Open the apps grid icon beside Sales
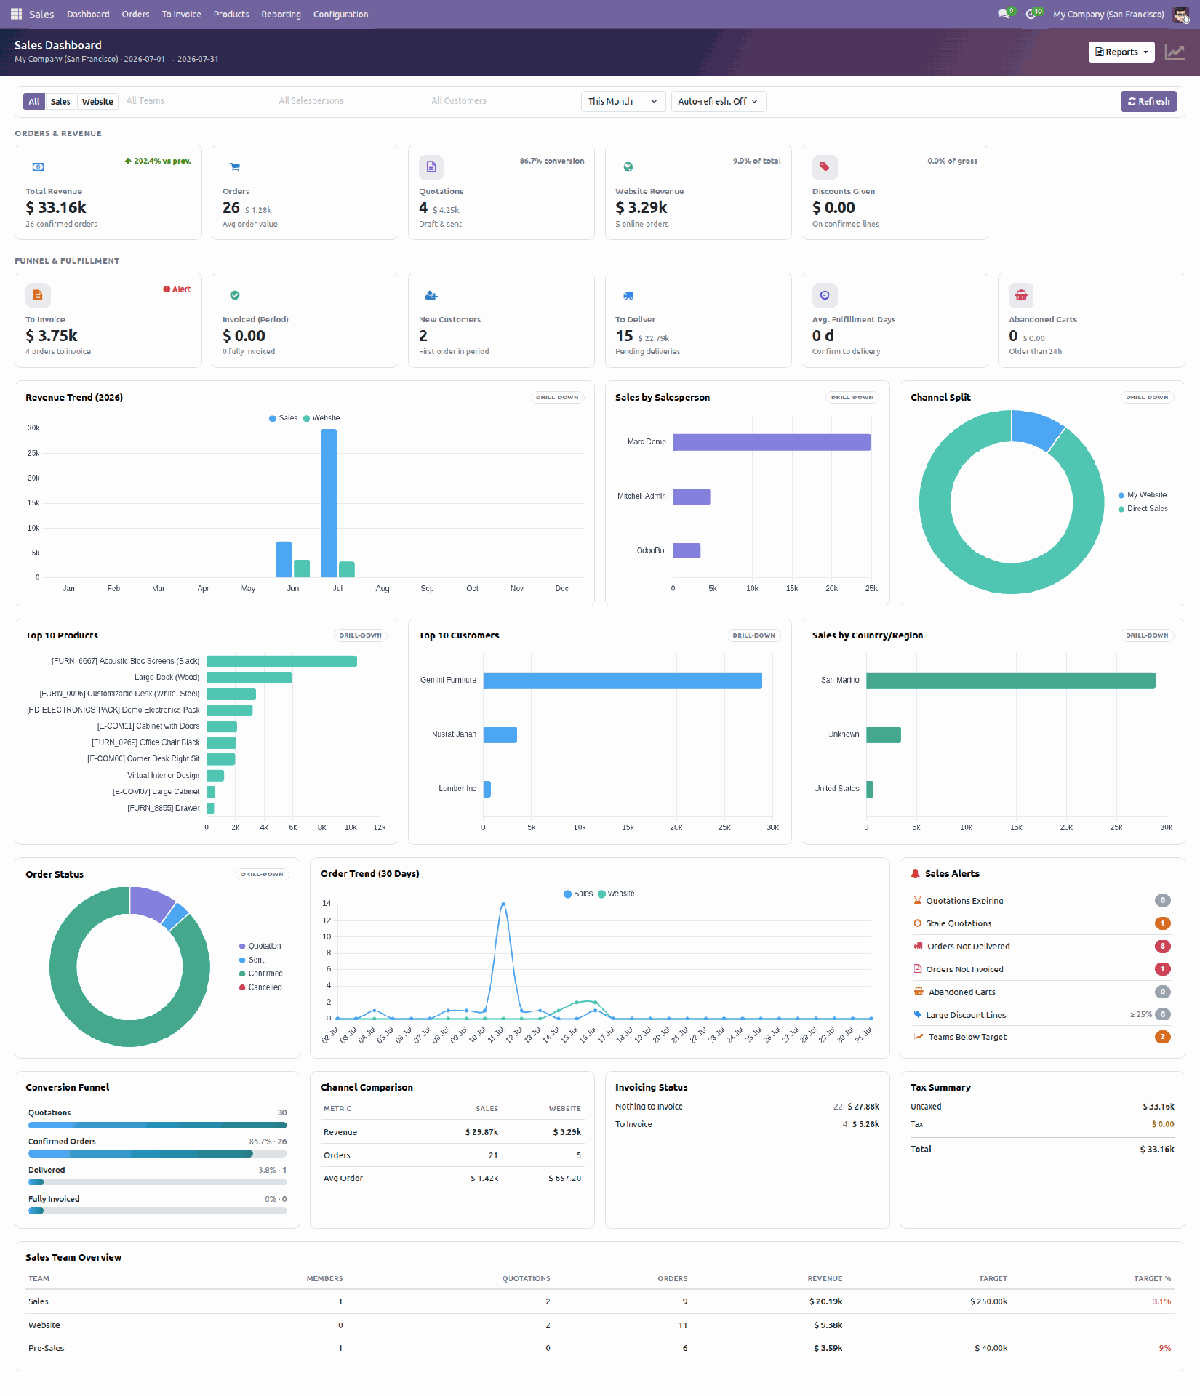 point(16,14)
